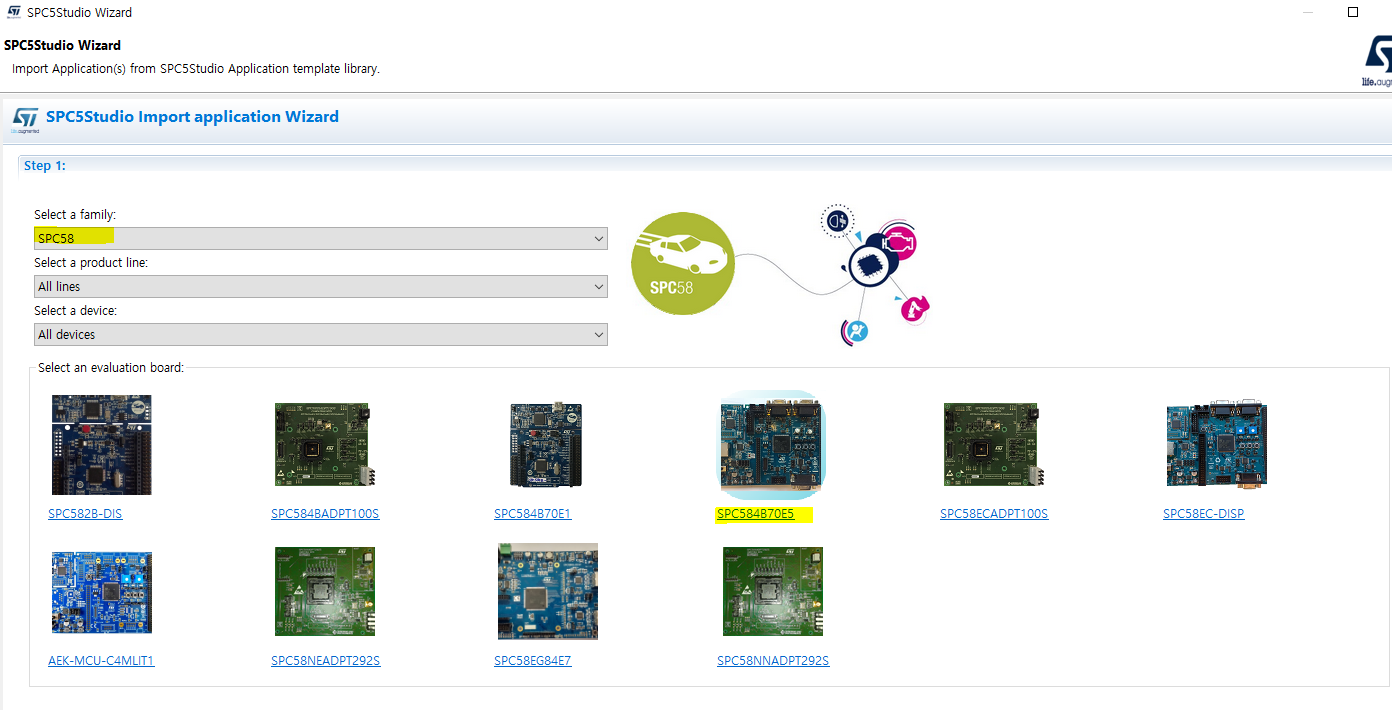The width and height of the screenshot is (1392, 710).
Task: Click the green SPC58 car logo
Action: (683, 264)
